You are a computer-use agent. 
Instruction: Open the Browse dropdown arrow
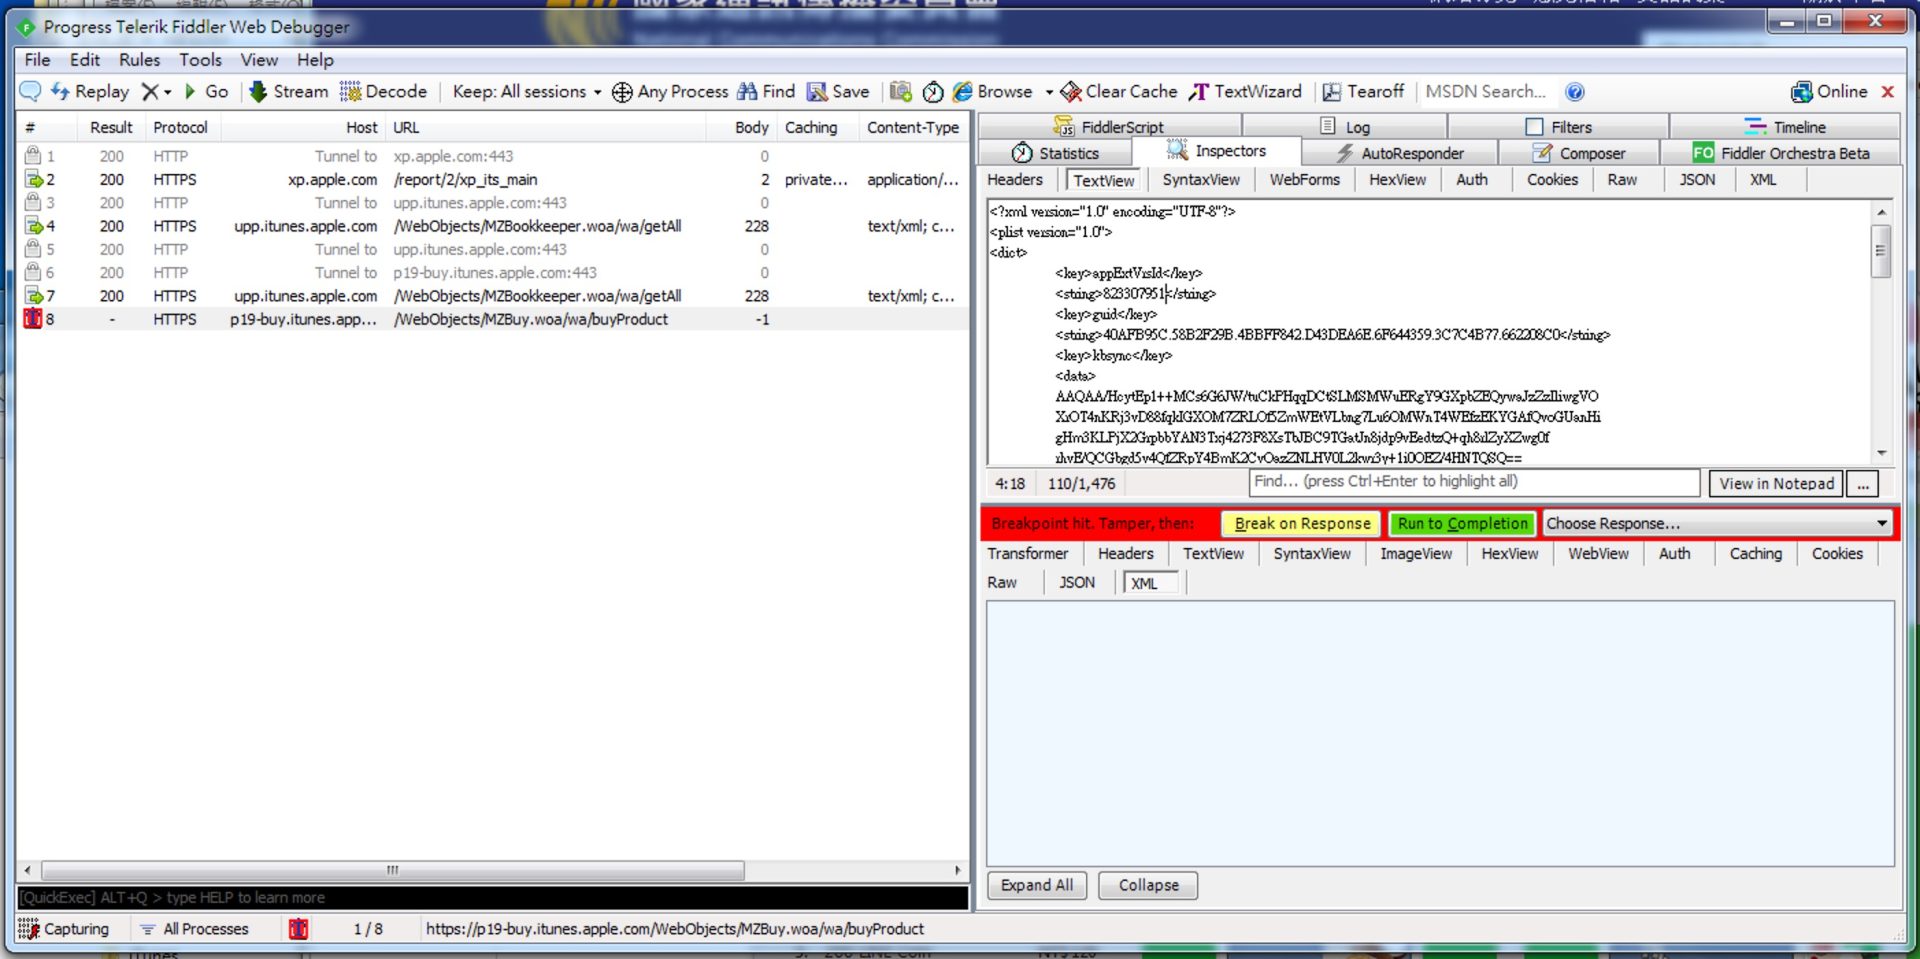tap(1049, 92)
